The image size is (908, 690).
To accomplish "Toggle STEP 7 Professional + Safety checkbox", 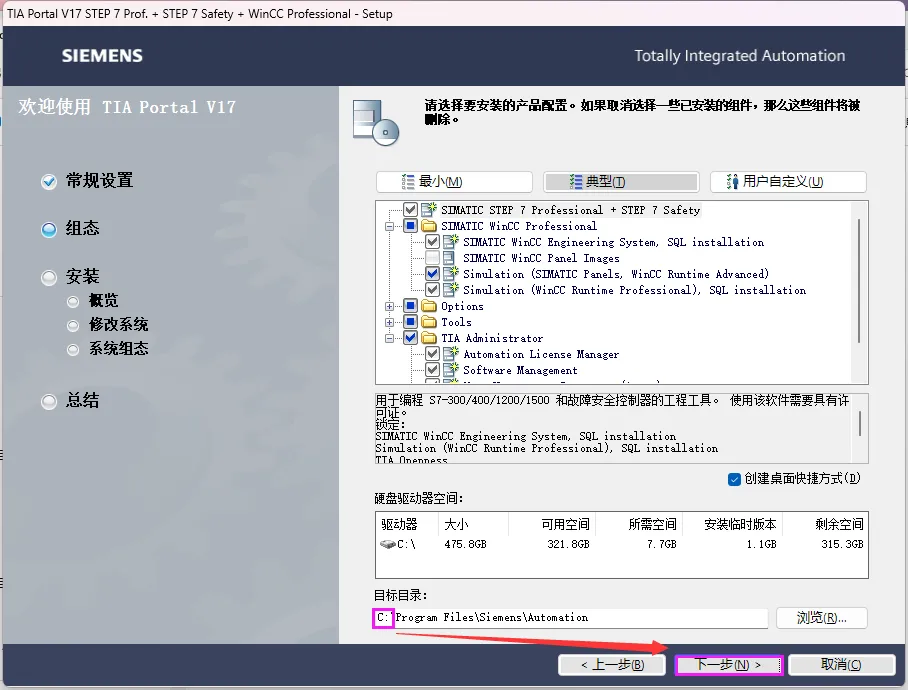I will pos(410,210).
